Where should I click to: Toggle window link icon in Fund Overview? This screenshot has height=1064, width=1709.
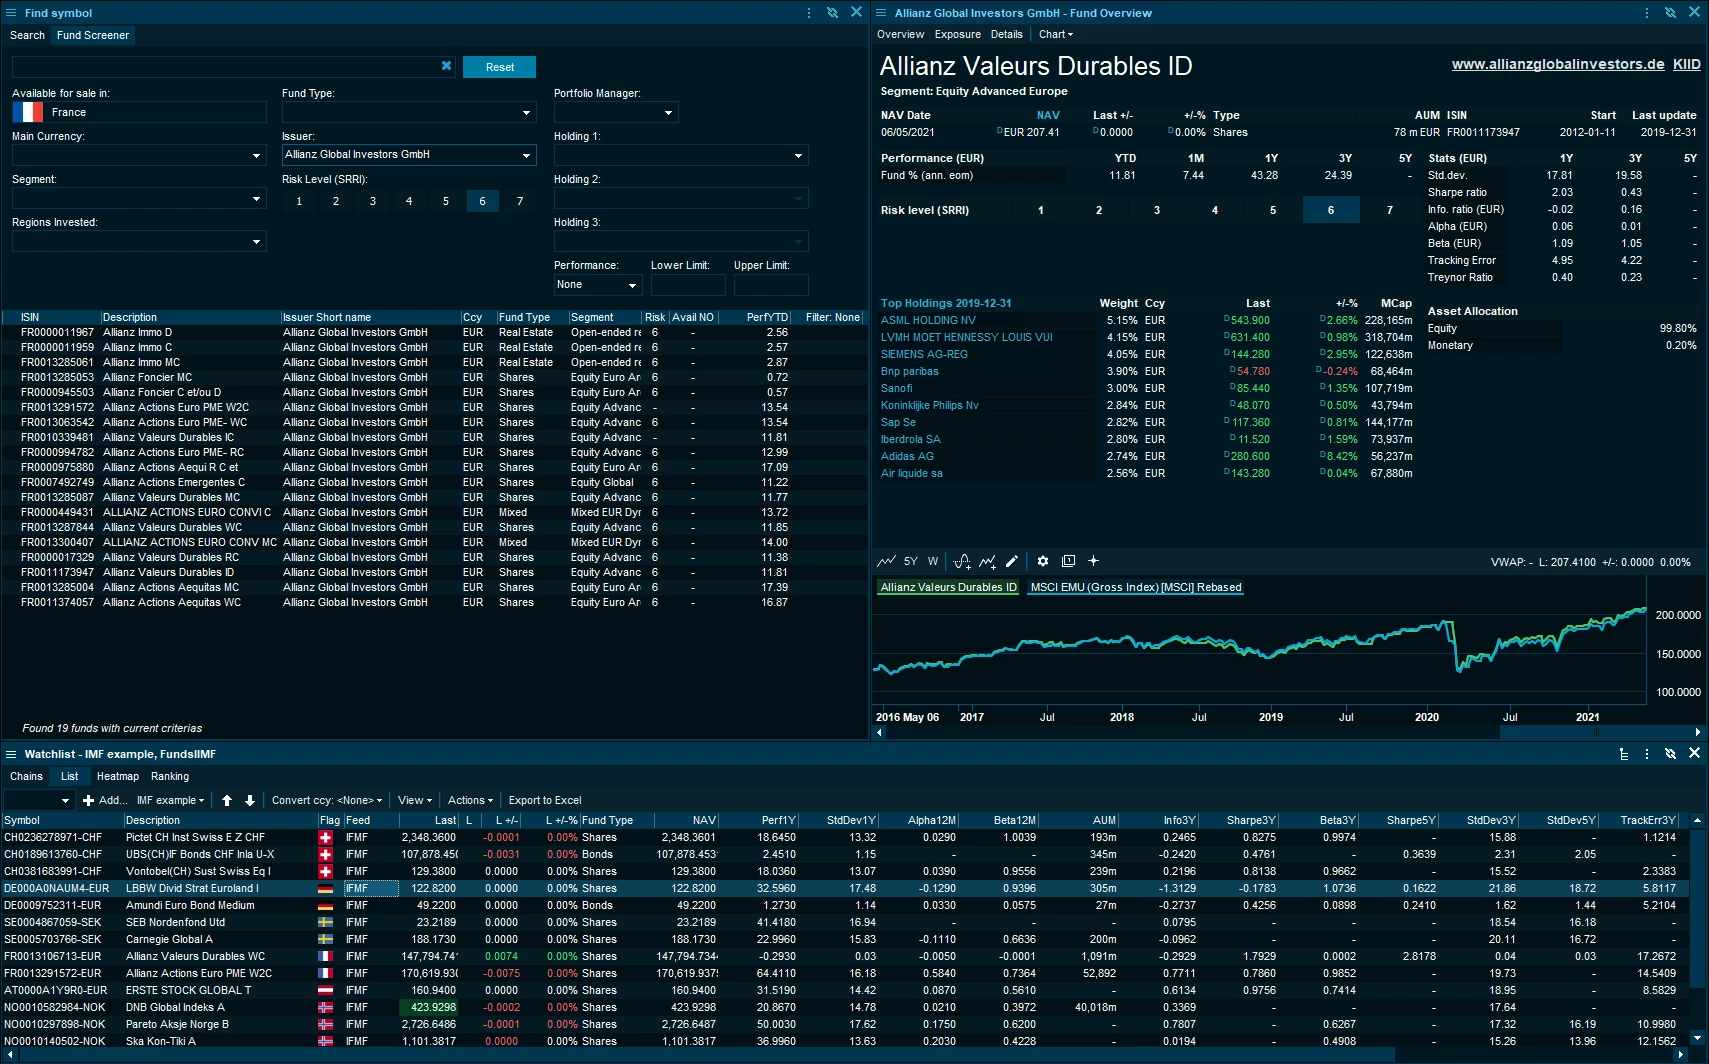(1670, 13)
